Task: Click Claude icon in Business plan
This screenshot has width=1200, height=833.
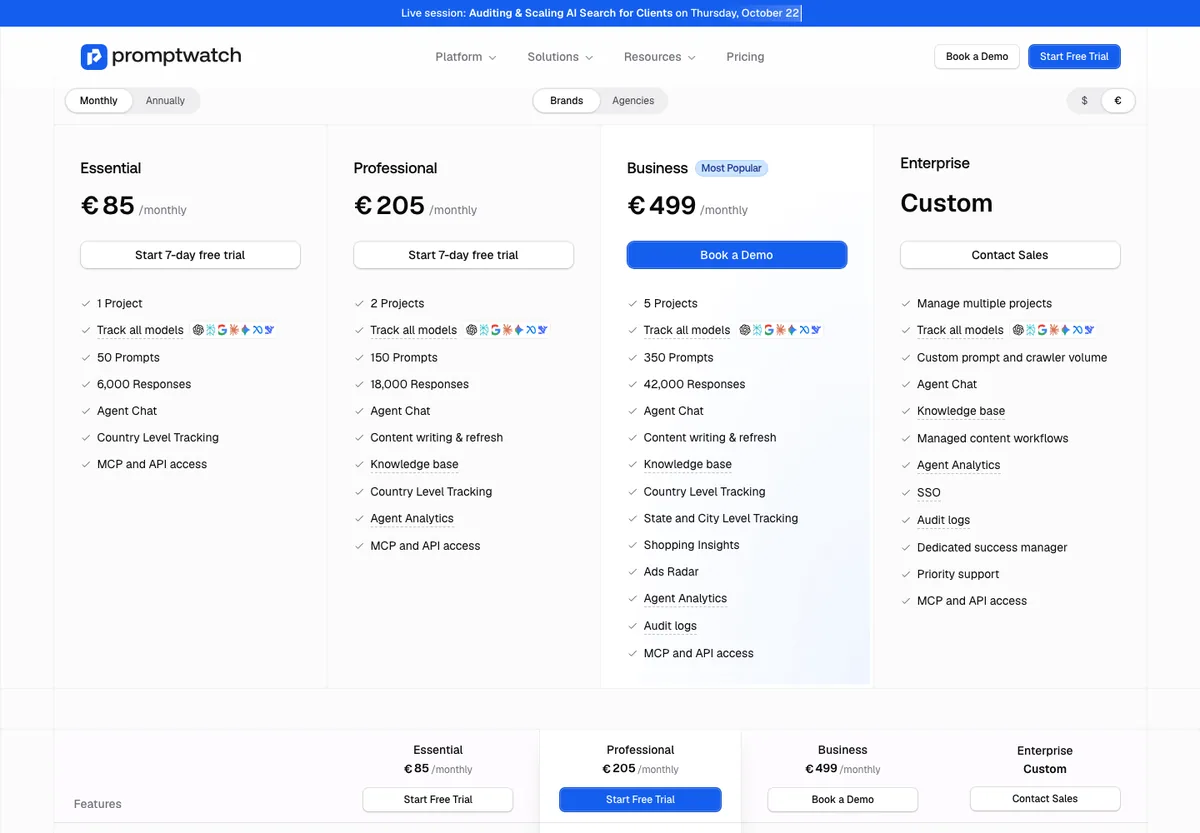Action: coord(781,330)
